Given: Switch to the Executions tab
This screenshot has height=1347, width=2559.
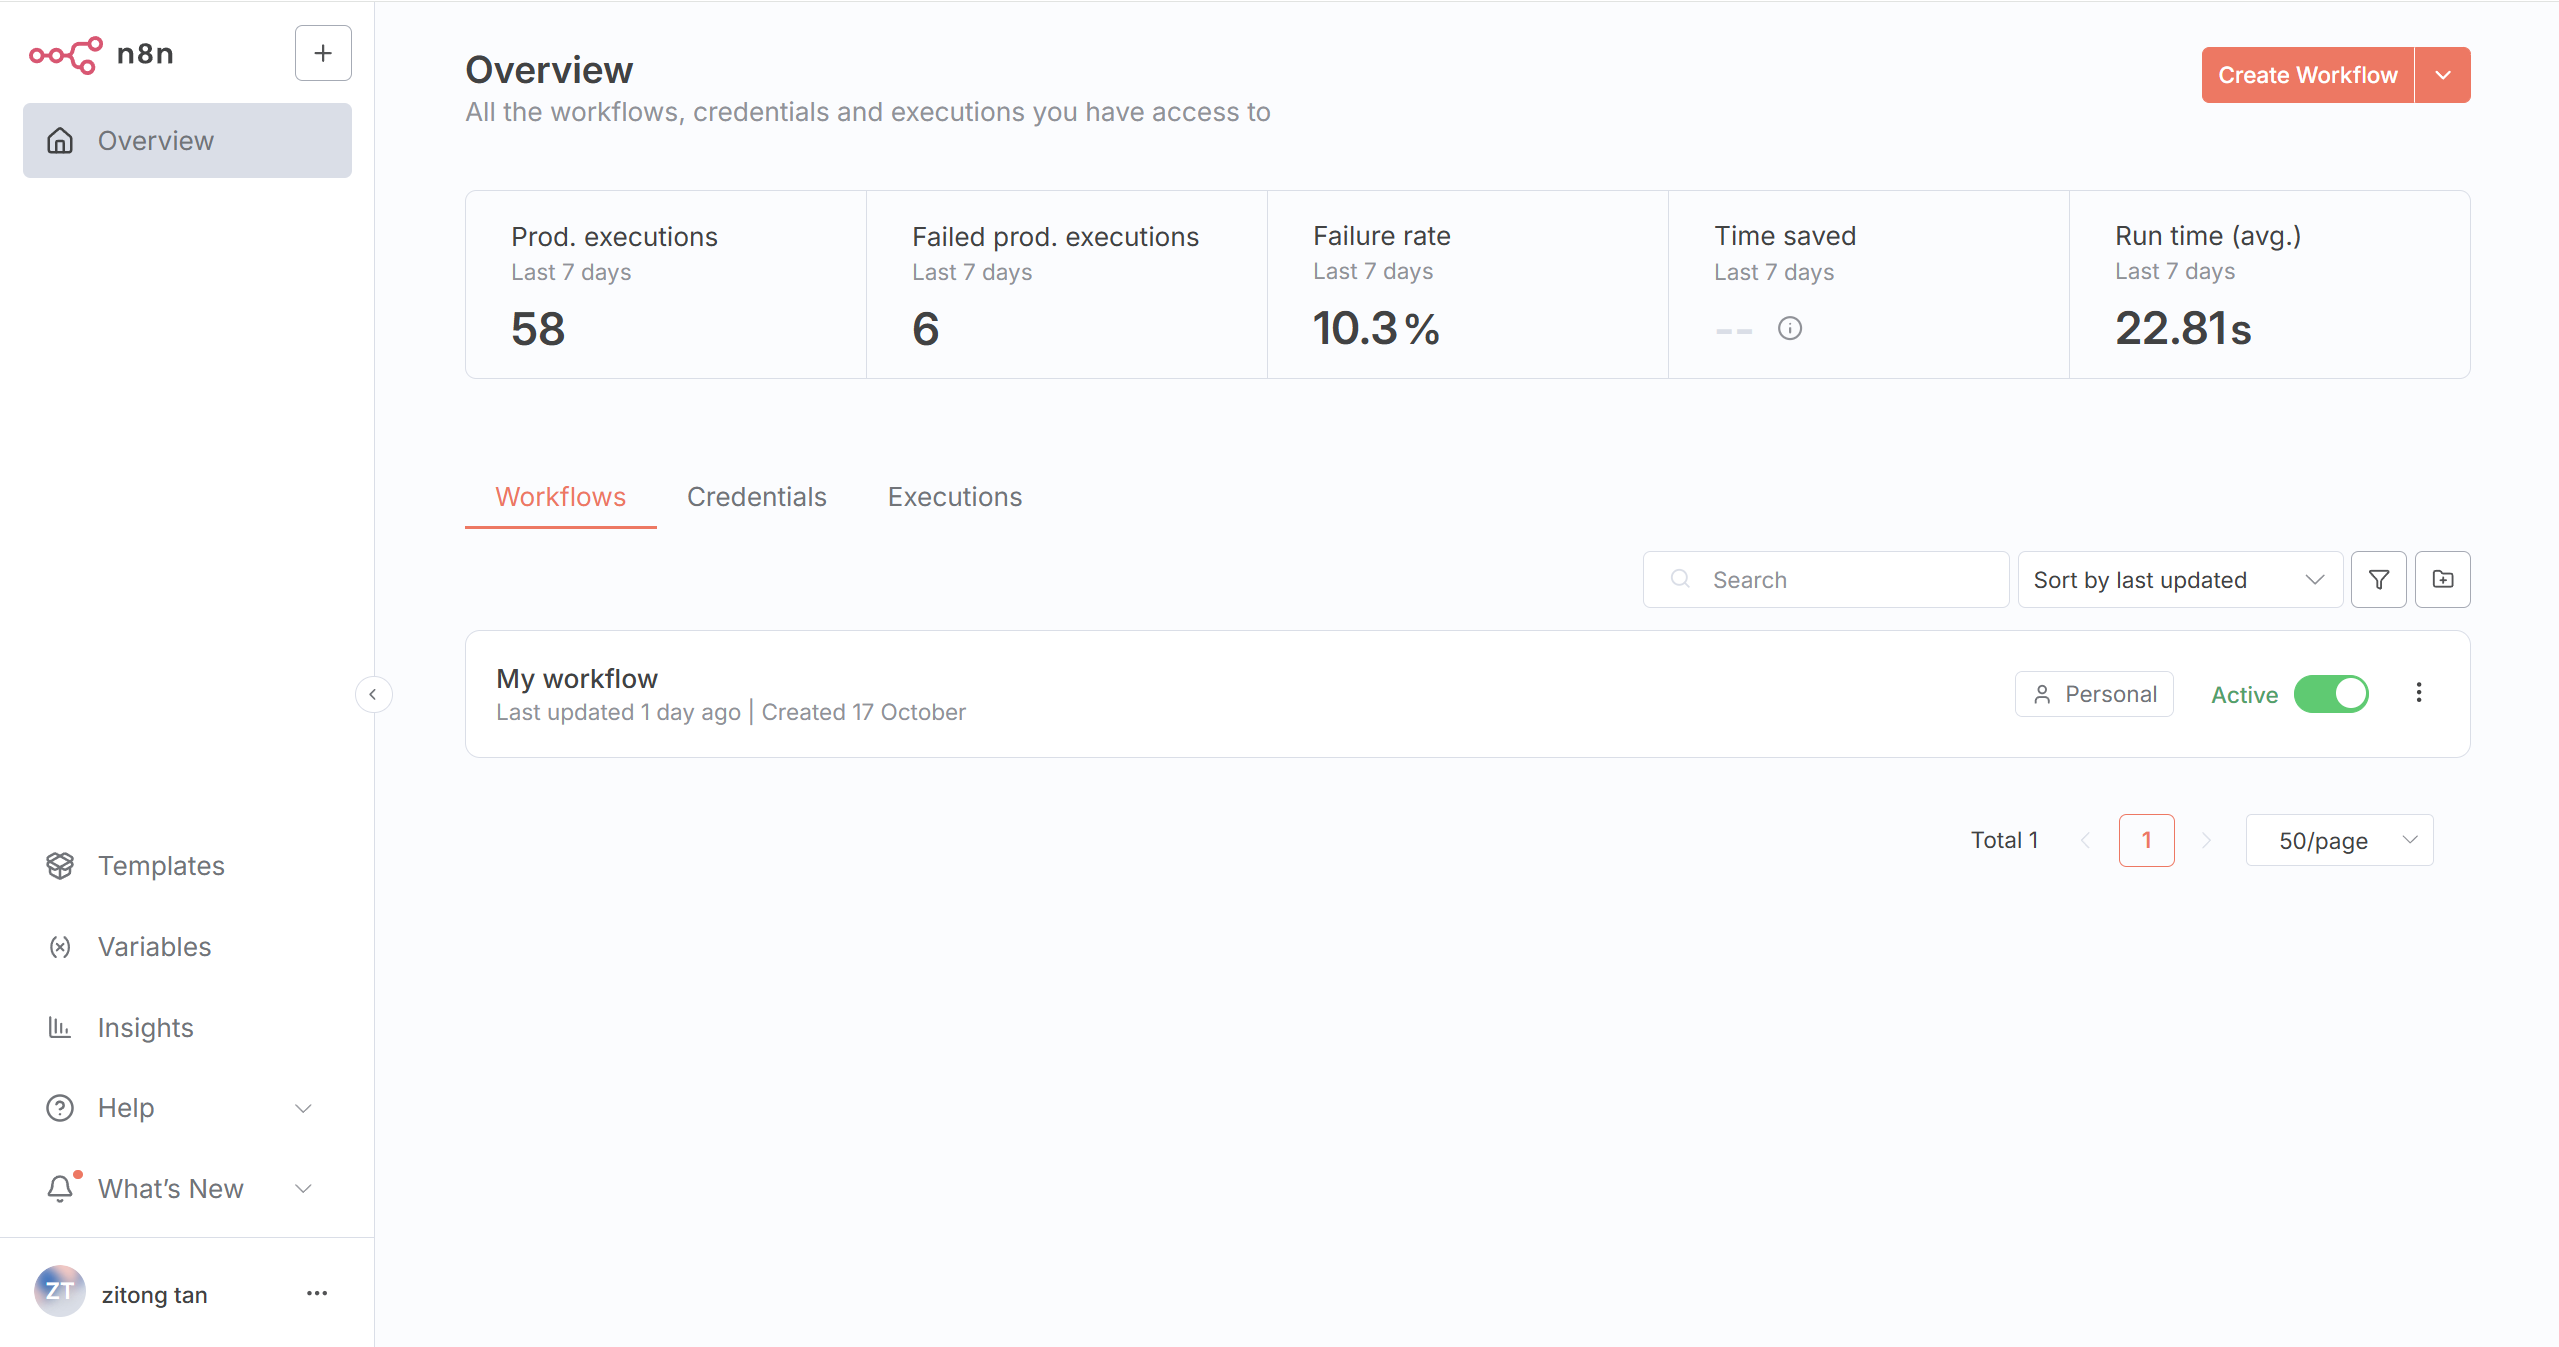Looking at the screenshot, I should click(954, 497).
